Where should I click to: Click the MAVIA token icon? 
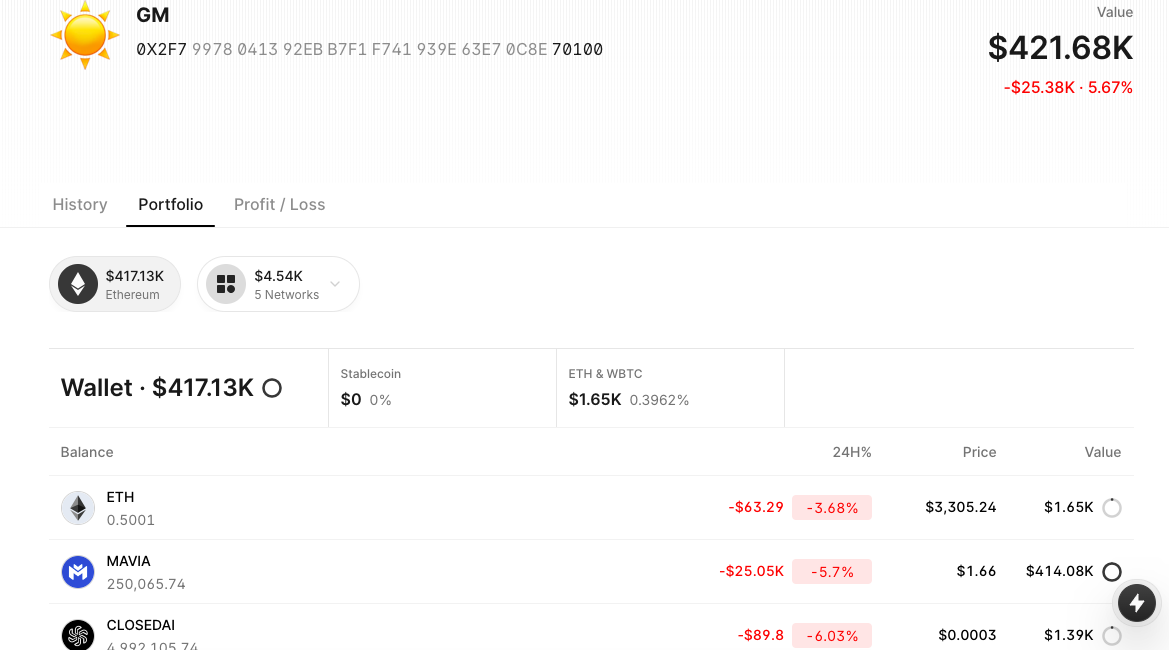coord(78,572)
